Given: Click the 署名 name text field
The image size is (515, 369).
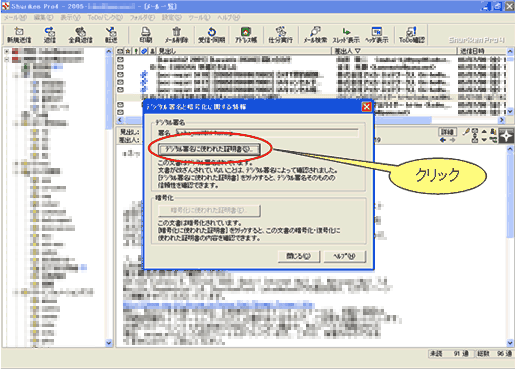Looking at the screenshot, I should pyautogui.click(x=267, y=133).
